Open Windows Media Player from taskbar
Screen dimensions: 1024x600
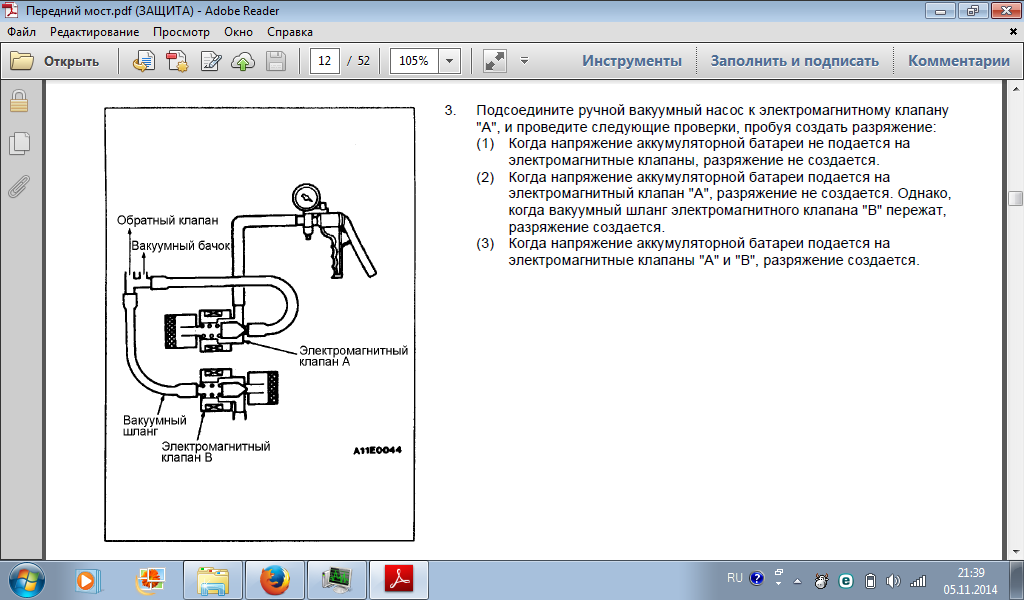(x=86, y=580)
